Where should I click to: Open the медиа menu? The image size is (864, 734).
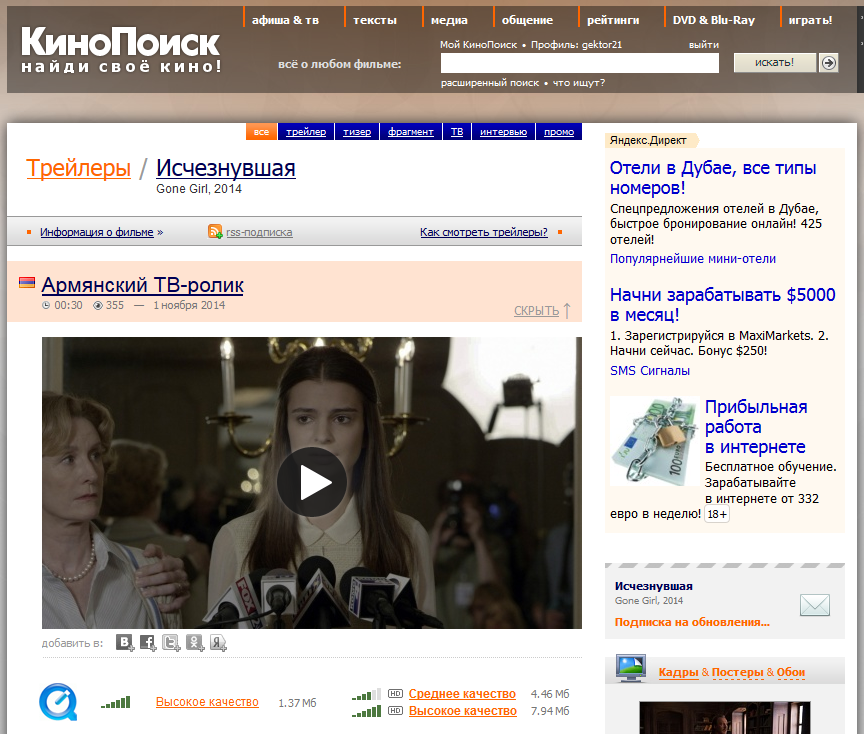pos(449,20)
